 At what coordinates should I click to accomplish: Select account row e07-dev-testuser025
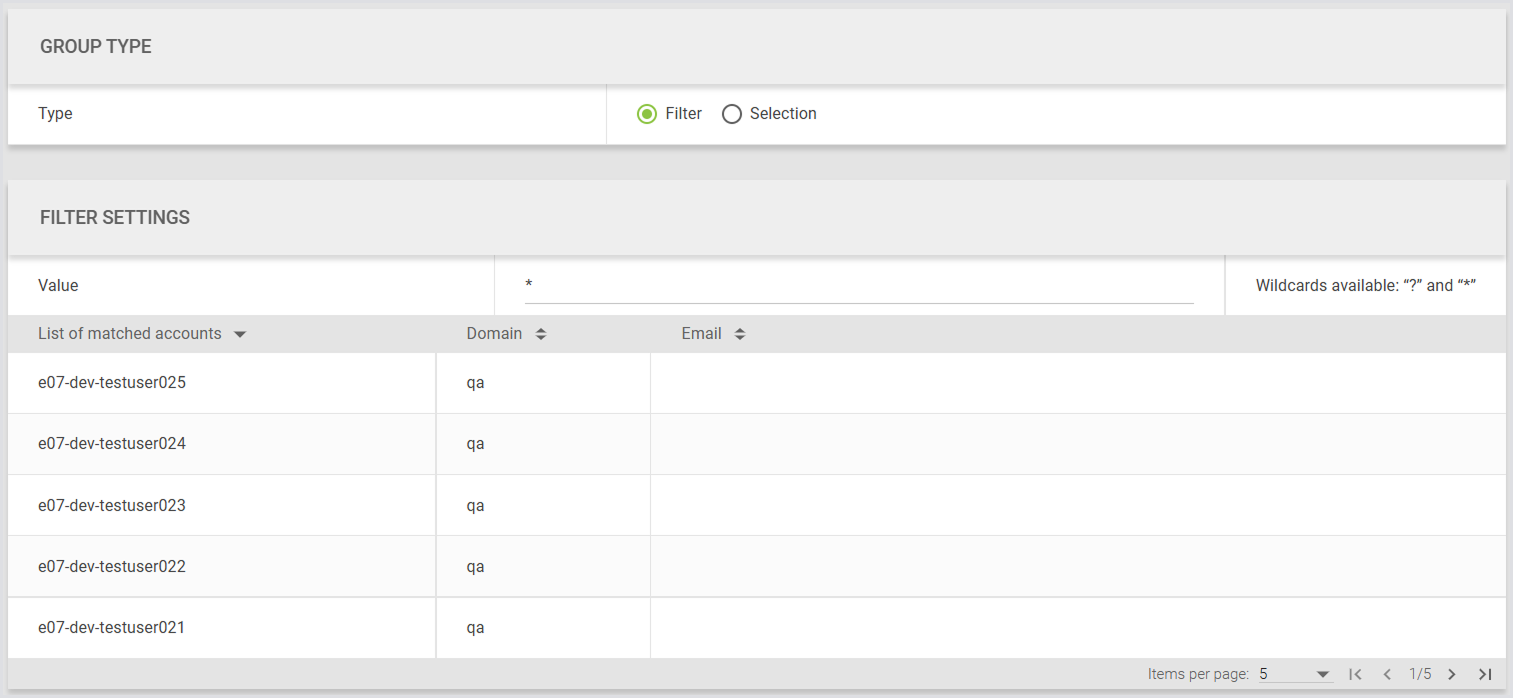tap(112, 382)
